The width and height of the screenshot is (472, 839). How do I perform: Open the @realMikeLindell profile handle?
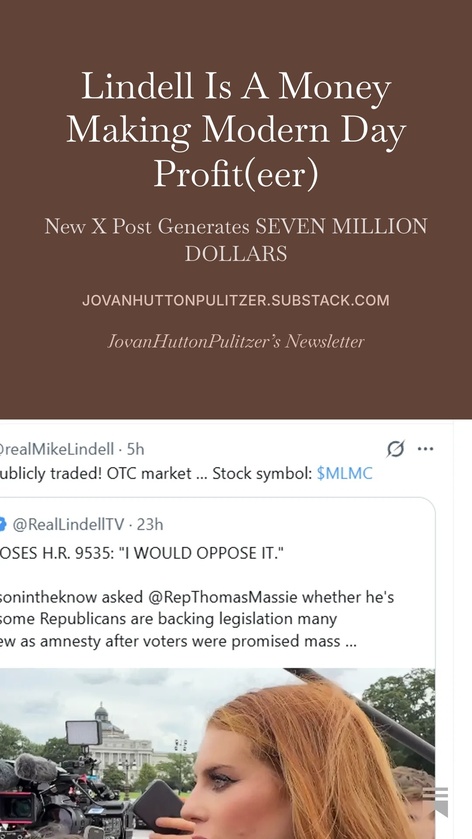pyautogui.click(x=57, y=449)
